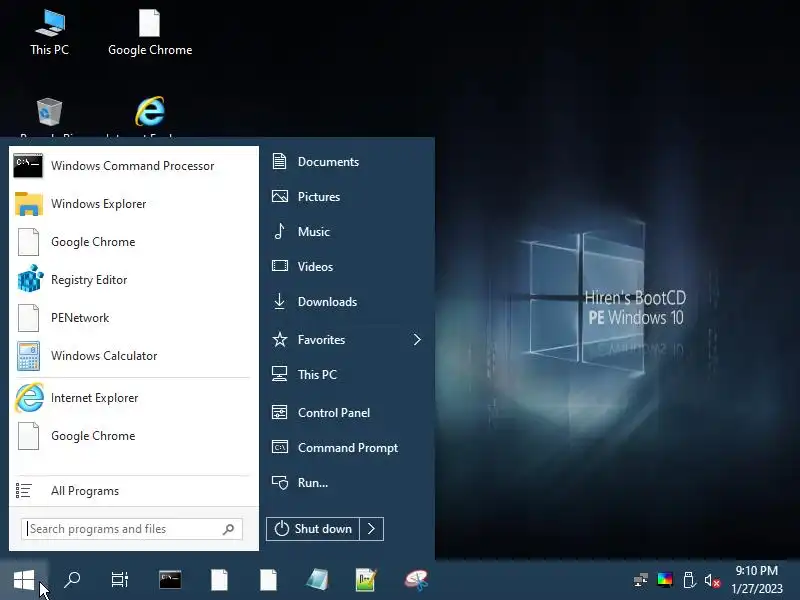Click the Downloads arrow icon
The width and height of the screenshot is (800, 600).
pyautogui.click(x=279, y=301)
